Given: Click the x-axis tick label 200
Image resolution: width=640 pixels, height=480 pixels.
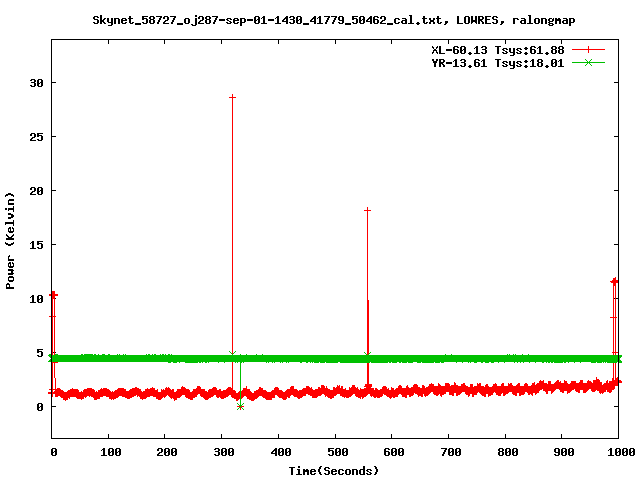Looking at the screenshot, I should (x=167, y=452).
